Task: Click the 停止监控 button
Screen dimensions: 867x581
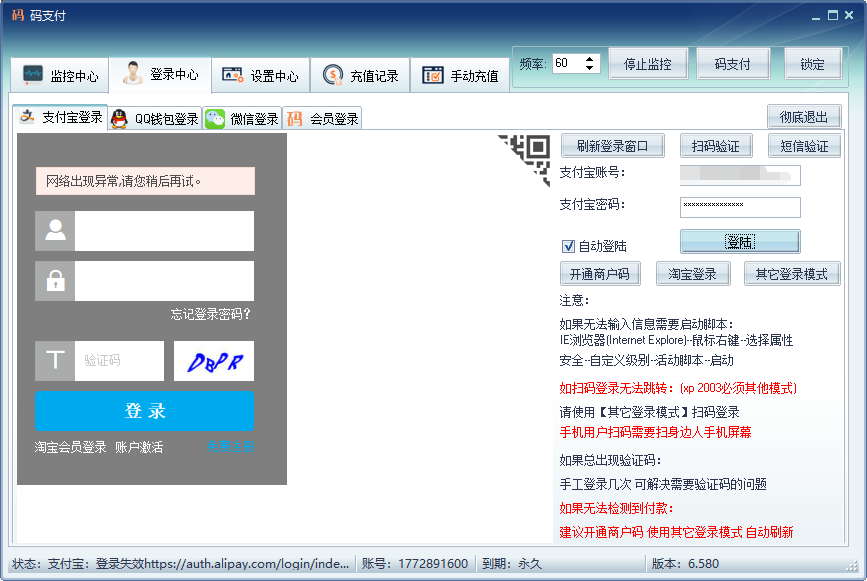Action: [648, 64]
